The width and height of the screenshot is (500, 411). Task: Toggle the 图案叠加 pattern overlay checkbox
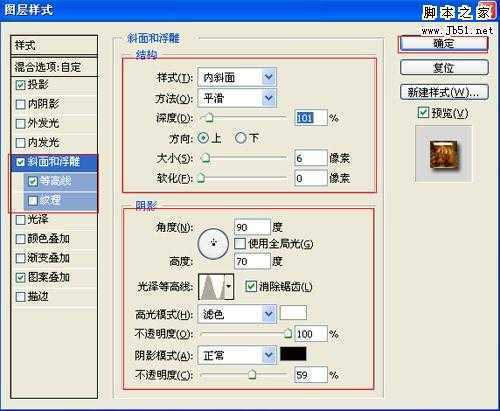(21, 277)
